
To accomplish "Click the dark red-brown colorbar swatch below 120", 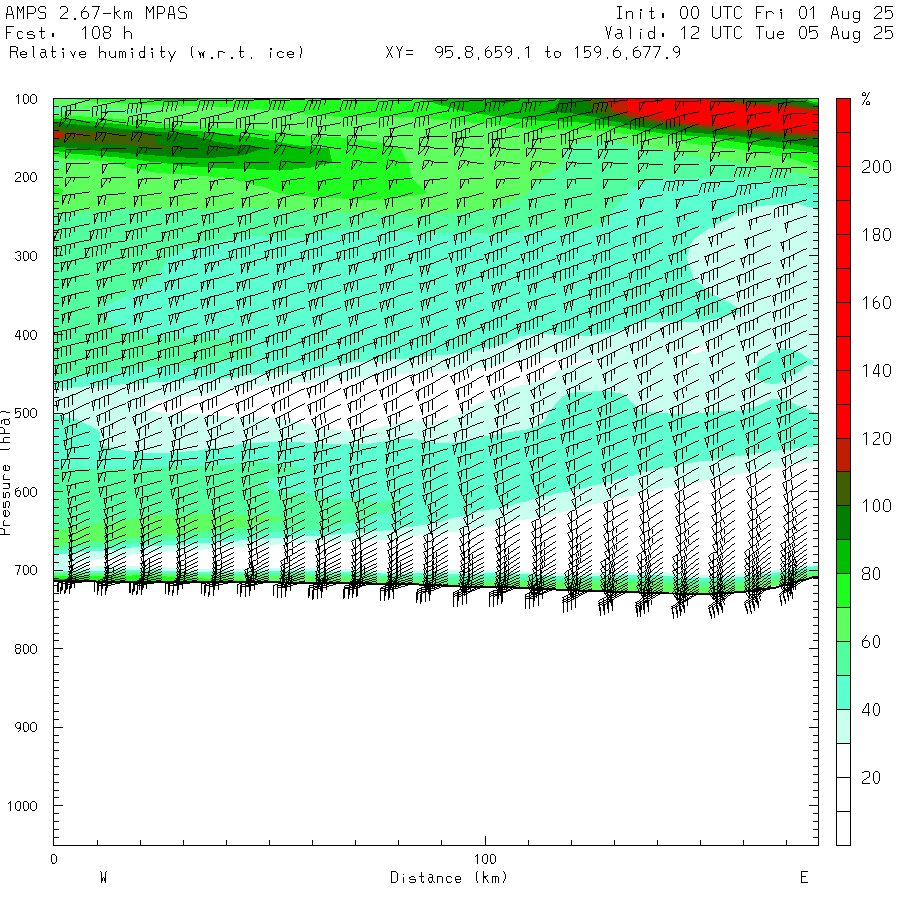I will point(843,455).
